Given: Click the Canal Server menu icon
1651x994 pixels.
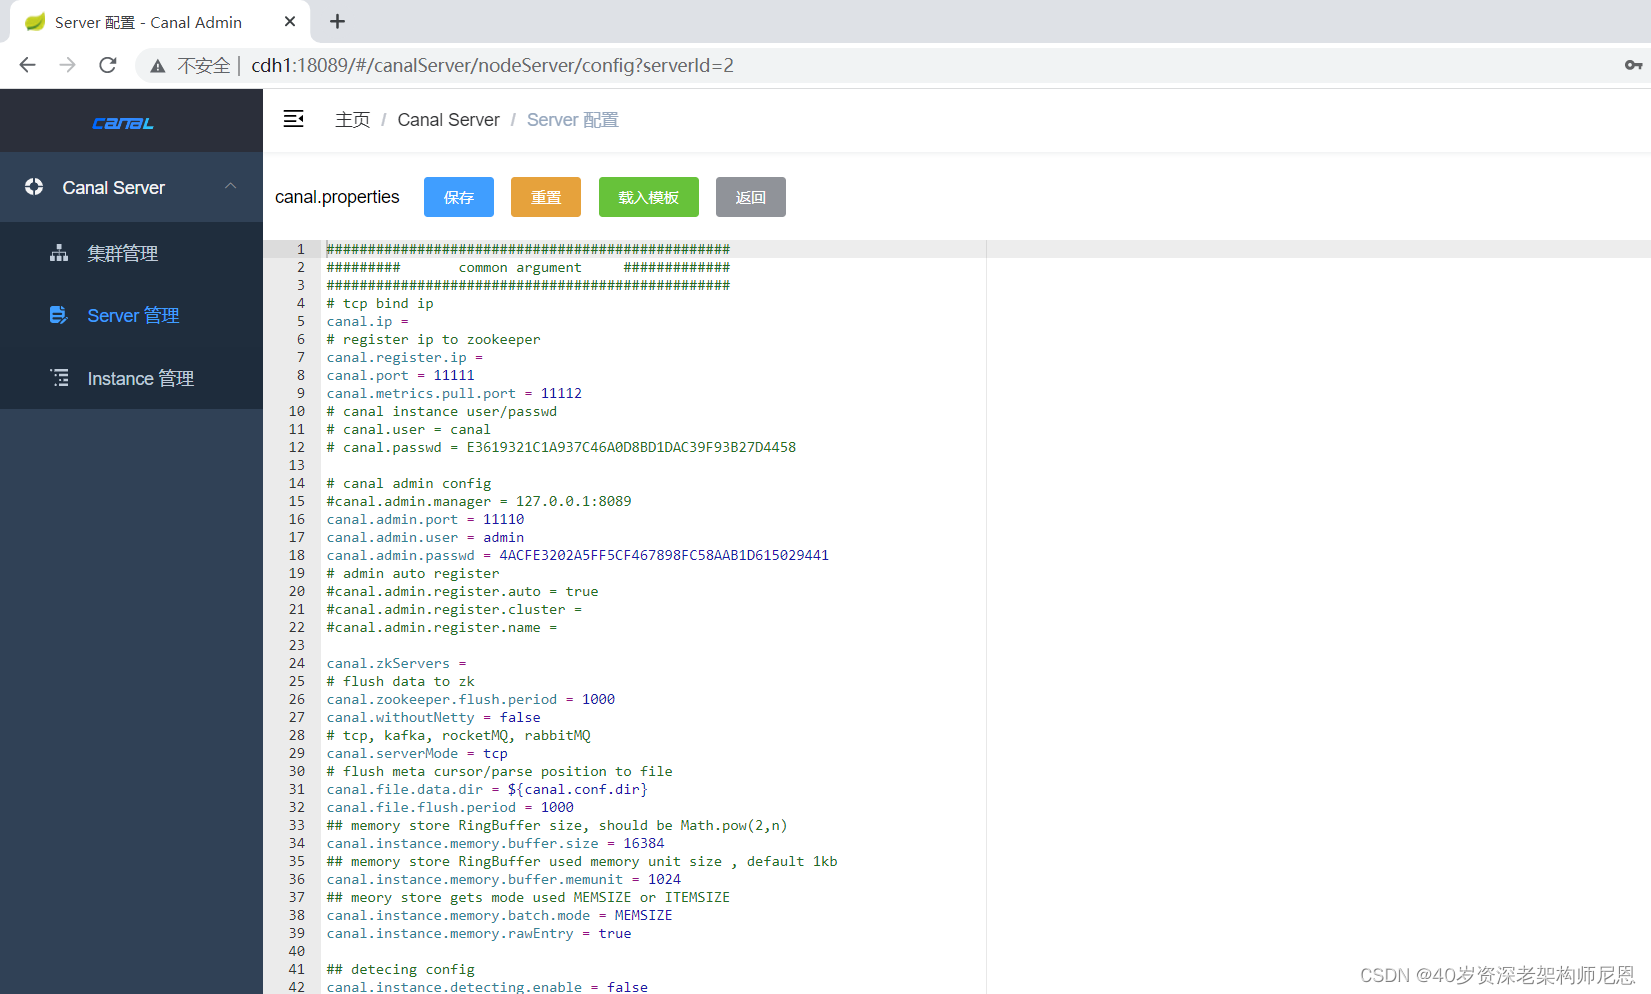Looking at the screenshot, I should tap(34, 187).
